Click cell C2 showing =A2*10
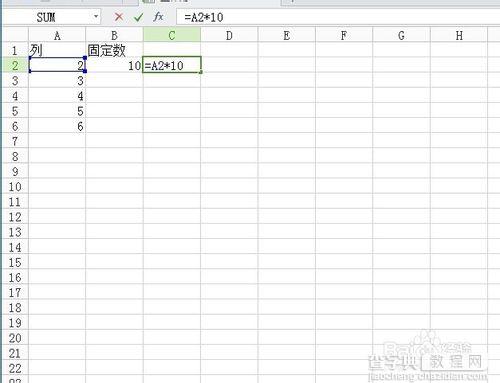Viewport: 500px width, 383px height. [172, 65]
